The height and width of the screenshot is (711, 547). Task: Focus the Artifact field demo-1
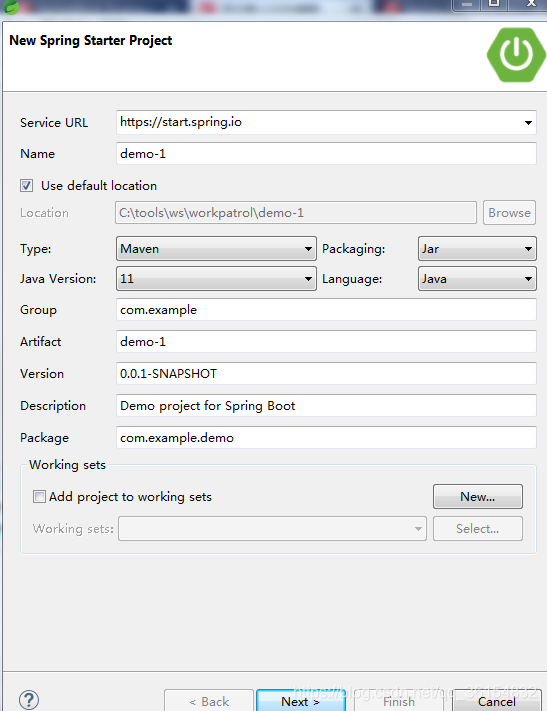(326, 341)
